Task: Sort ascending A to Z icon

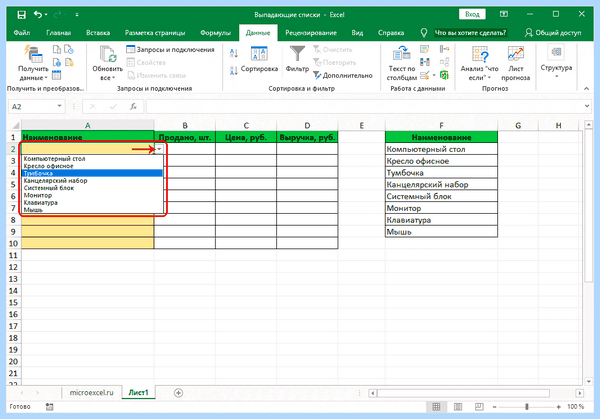Action: pyautogui.click(x=234, y=54)
